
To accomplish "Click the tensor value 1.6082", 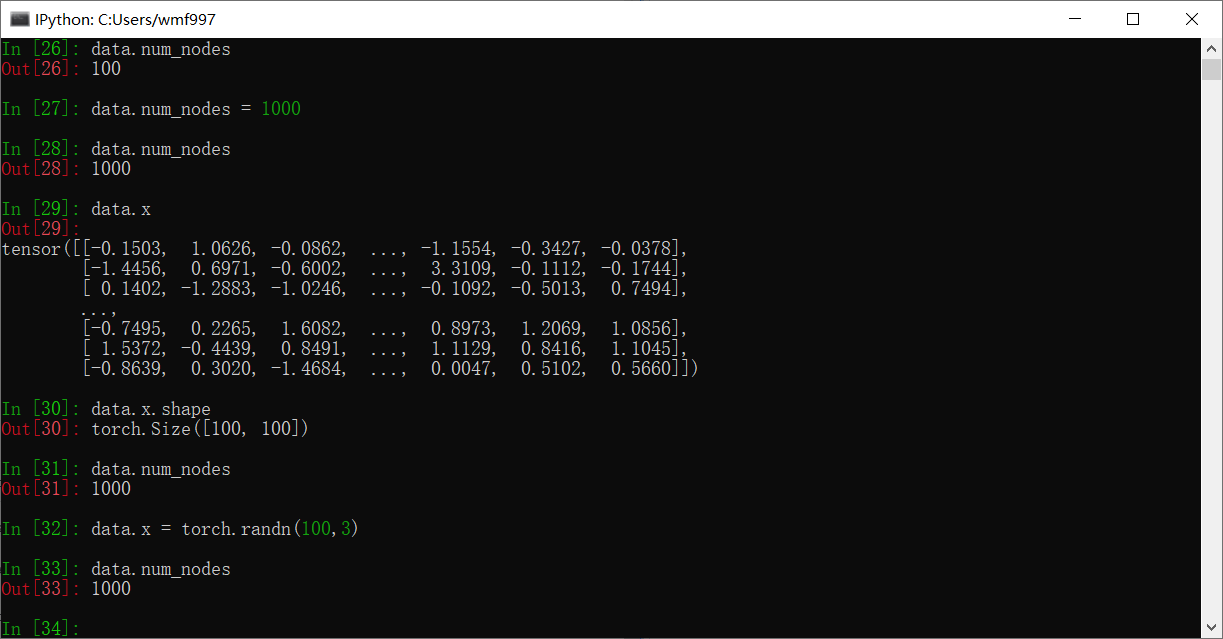I will (x=312, y=329).
